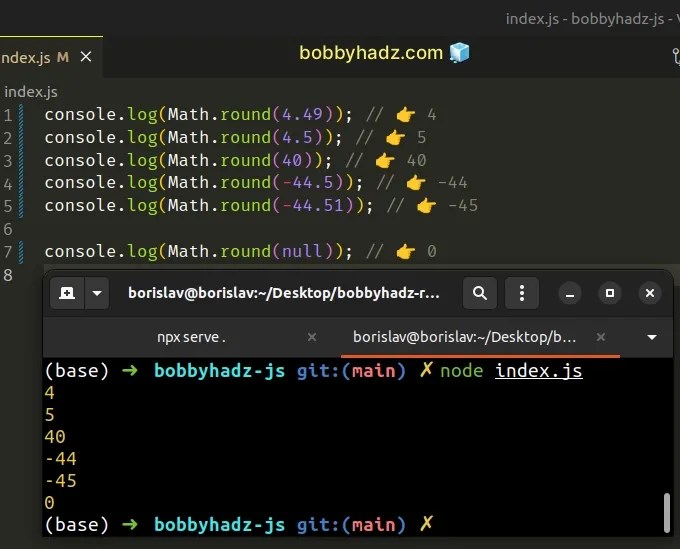680x549 pixels.
Task: Open a new terminal tab with plus icon
Action: coord(67,293)
